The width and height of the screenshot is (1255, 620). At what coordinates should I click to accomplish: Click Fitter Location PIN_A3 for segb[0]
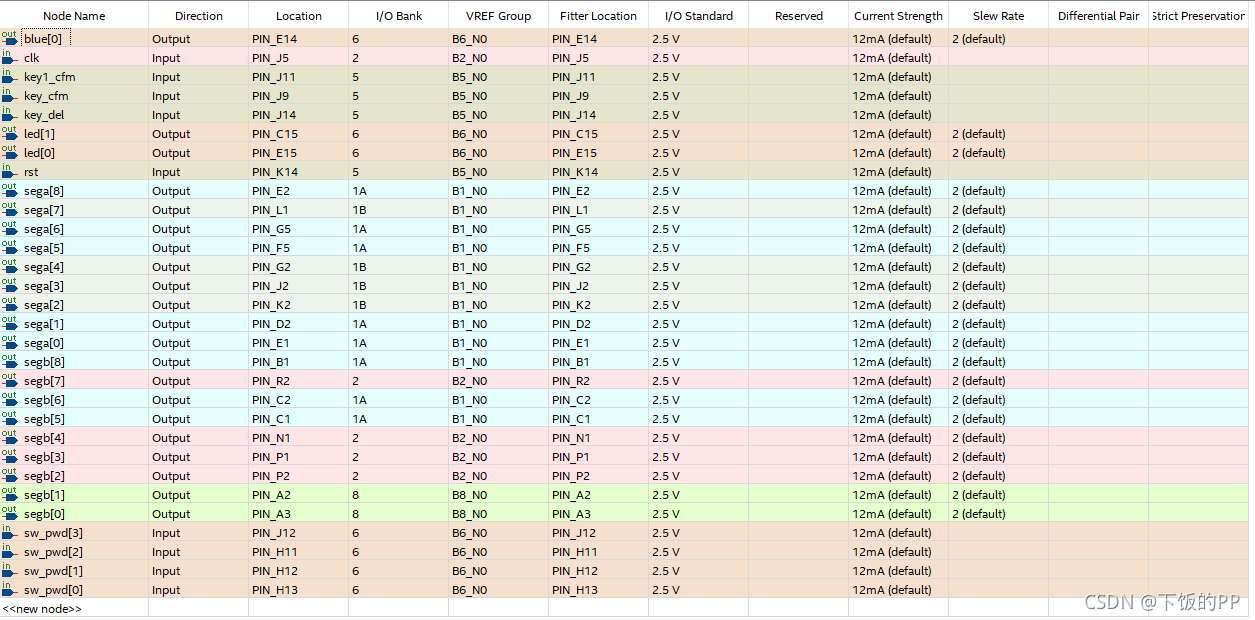[x=599, y=514]
